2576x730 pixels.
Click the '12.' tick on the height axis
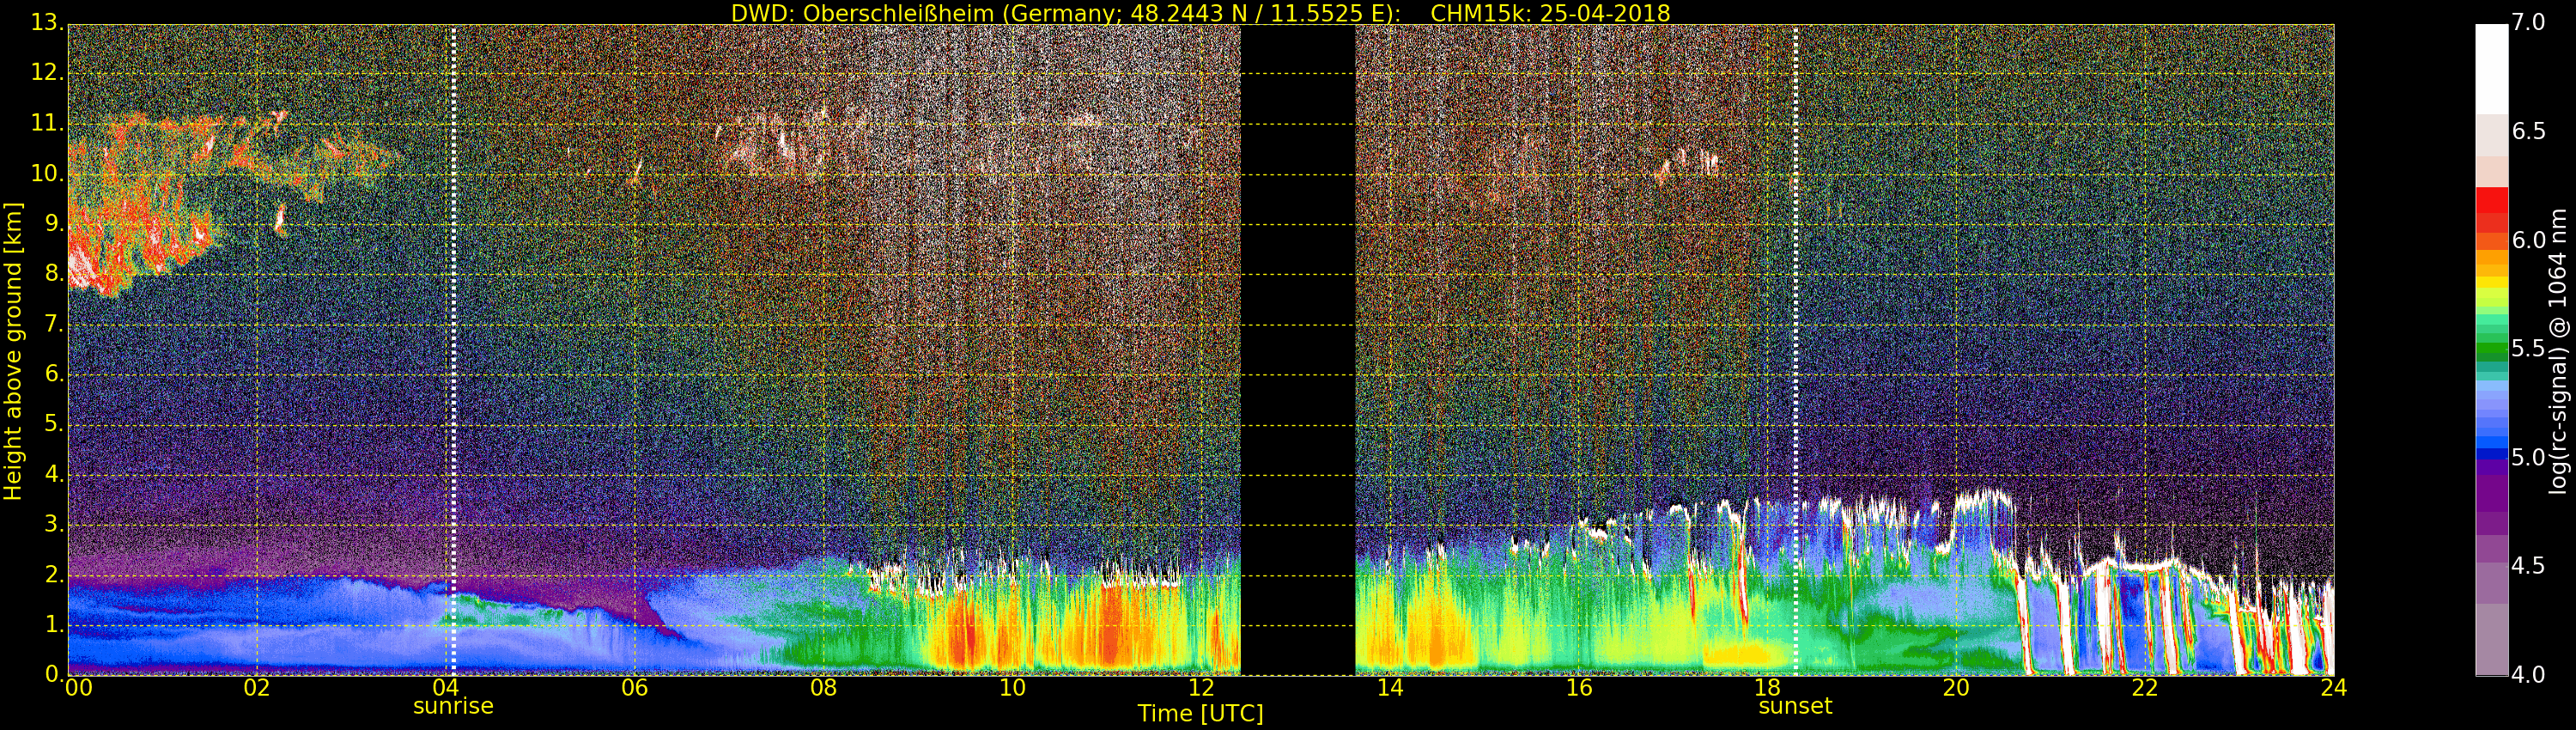47,74
